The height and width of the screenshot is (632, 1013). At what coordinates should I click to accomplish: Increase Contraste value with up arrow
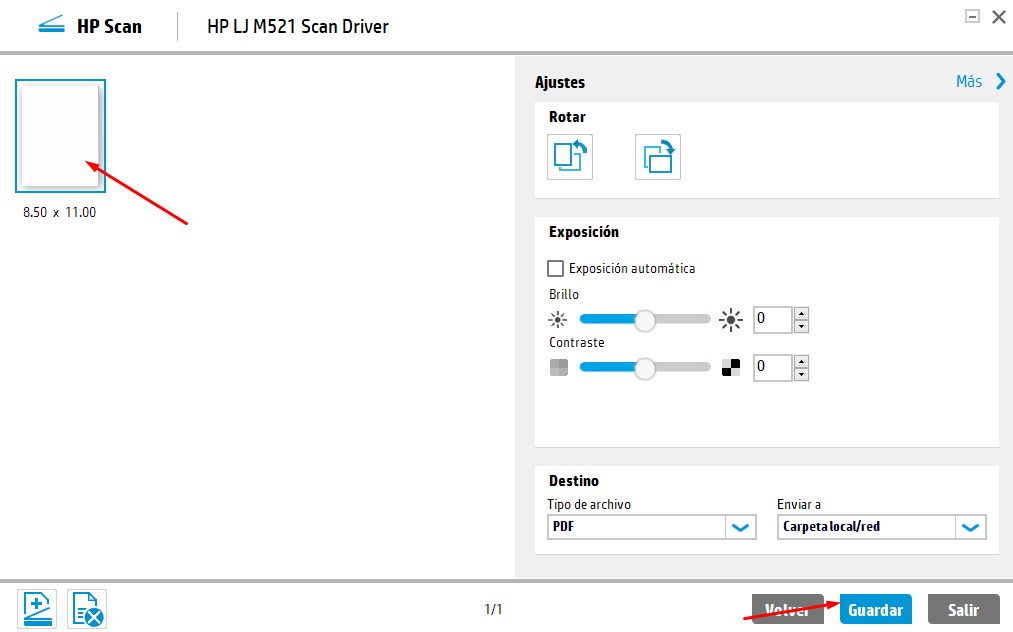801,361
